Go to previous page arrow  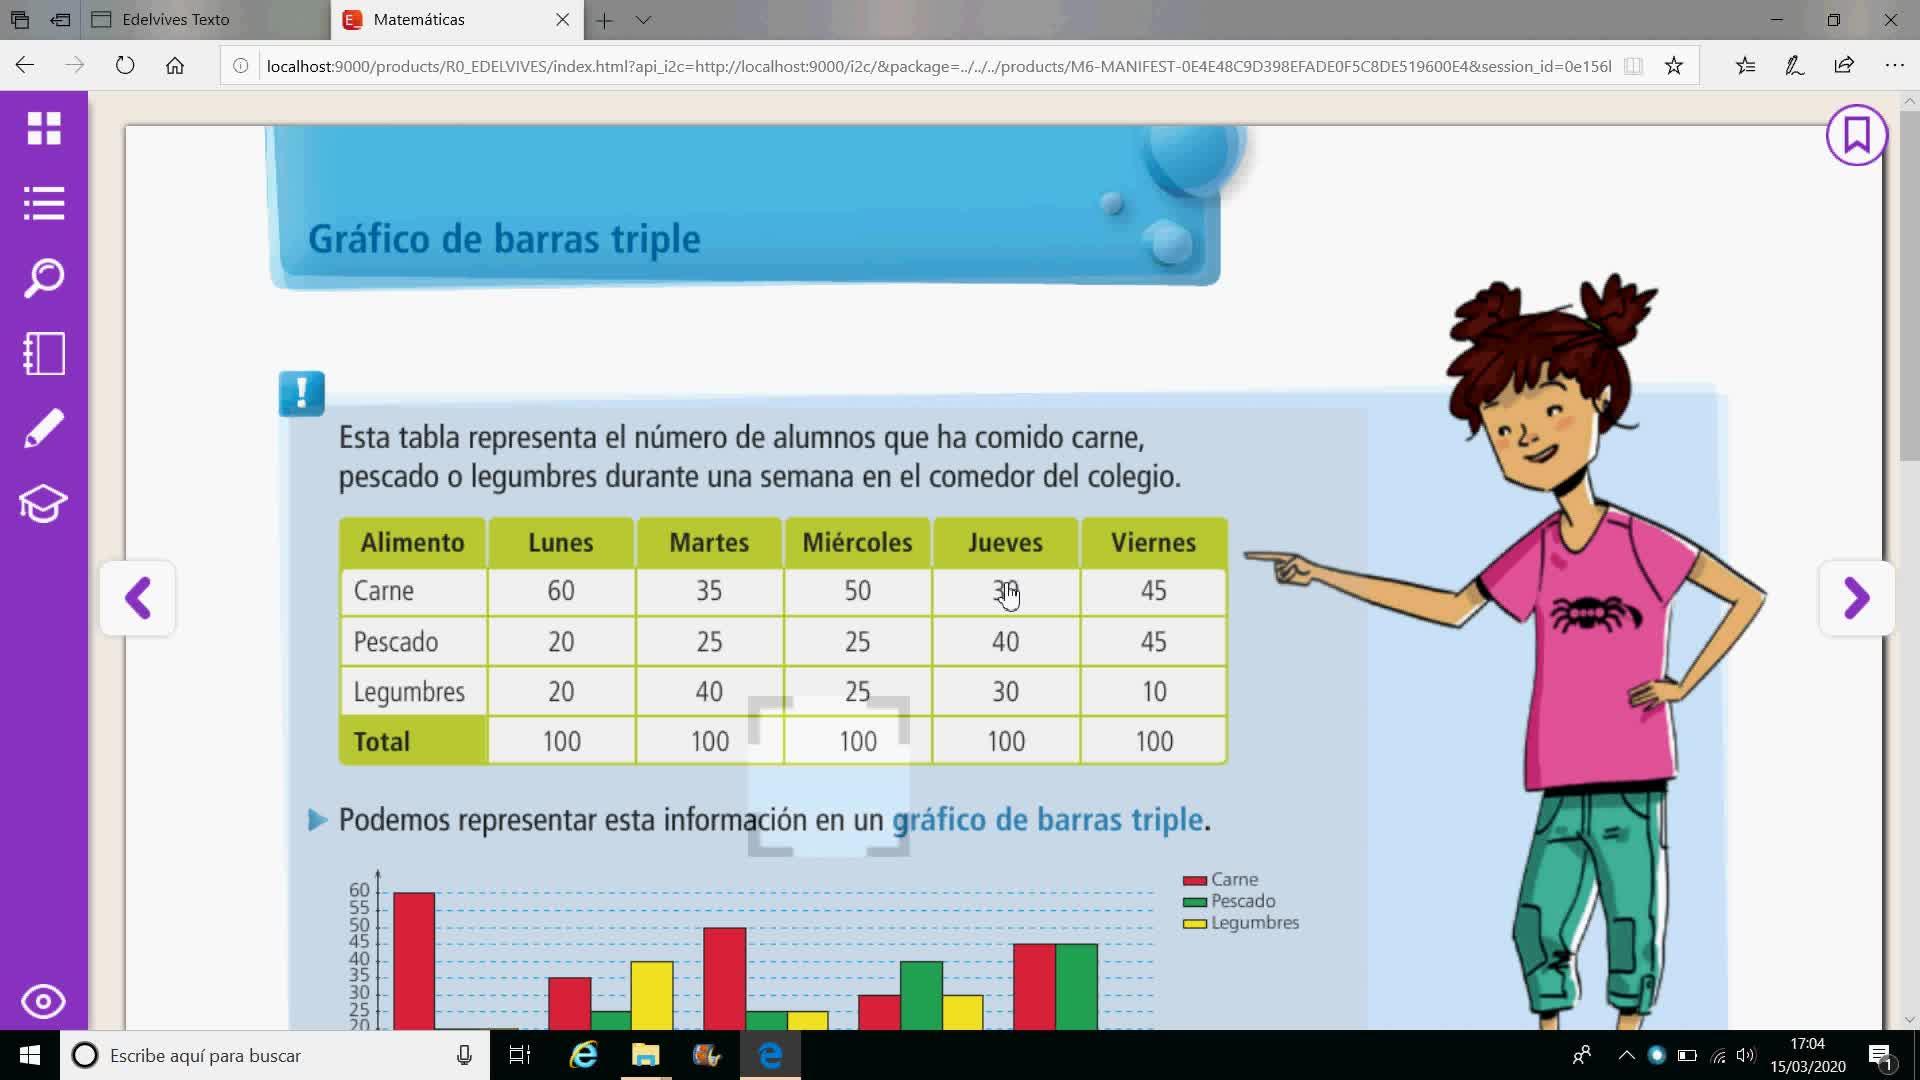pos(138,598)
